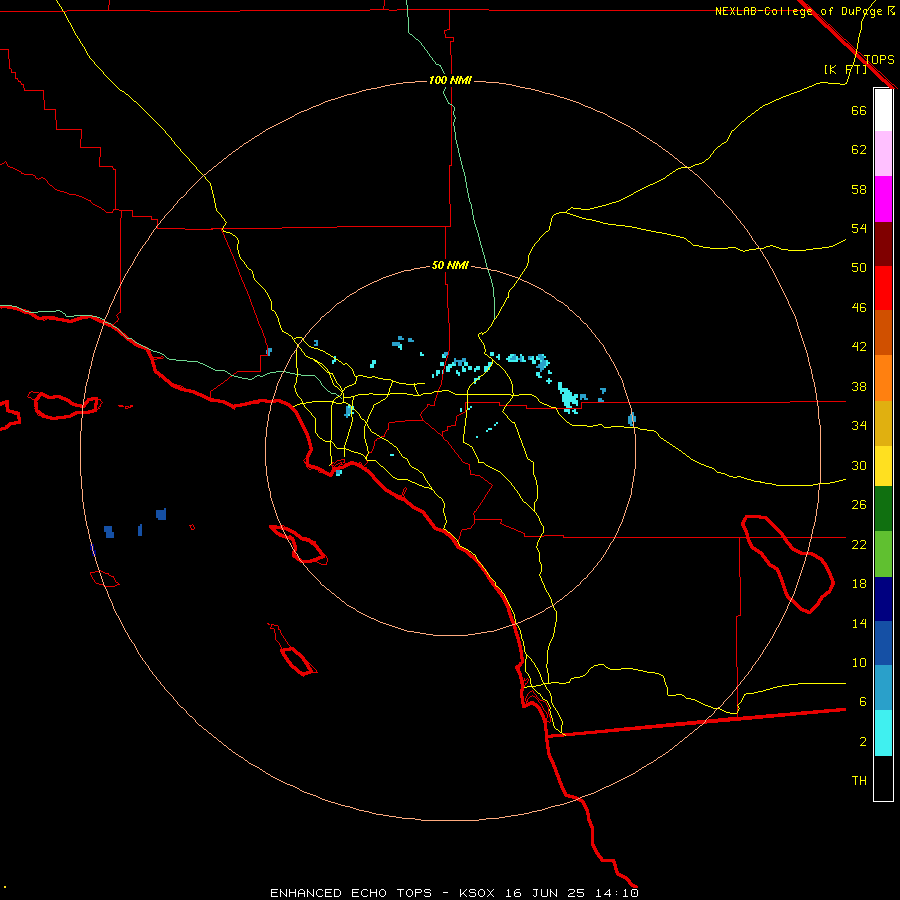
Task: Click legend value 18
Action: [x=859, y=584]
